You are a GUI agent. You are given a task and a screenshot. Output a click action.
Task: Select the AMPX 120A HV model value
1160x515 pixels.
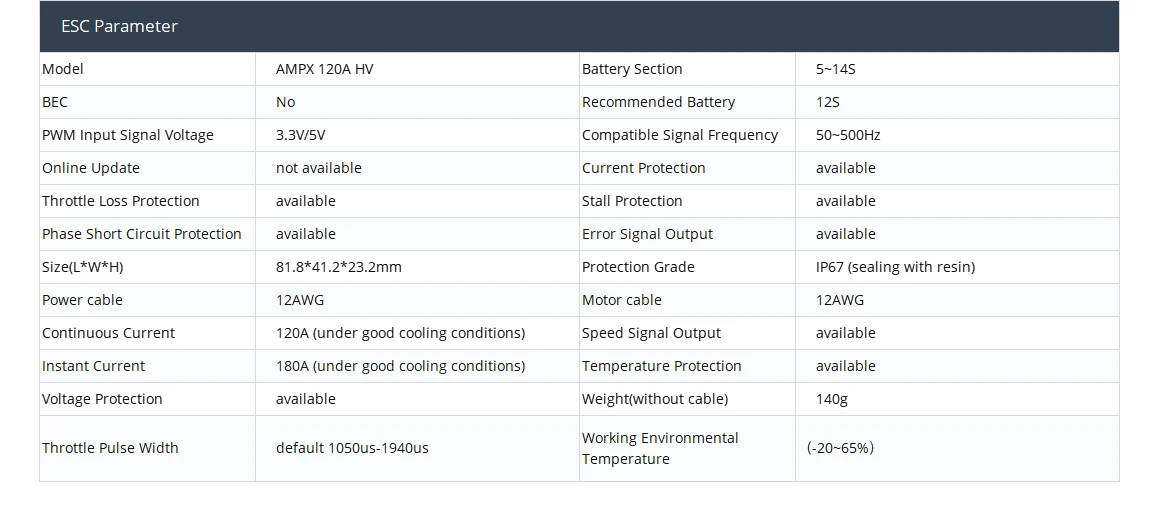click(x=324, y=69)
